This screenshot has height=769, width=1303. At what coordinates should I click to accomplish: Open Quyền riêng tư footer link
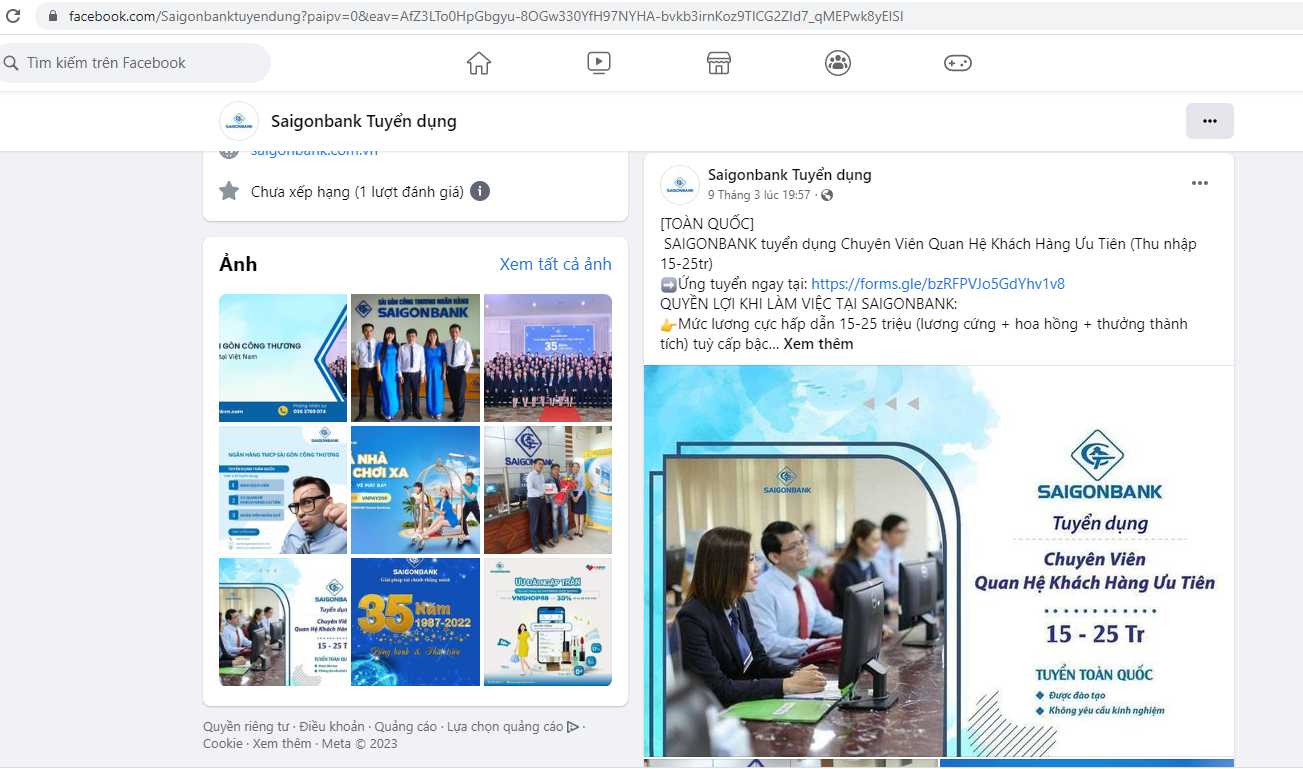coord(246,727)
